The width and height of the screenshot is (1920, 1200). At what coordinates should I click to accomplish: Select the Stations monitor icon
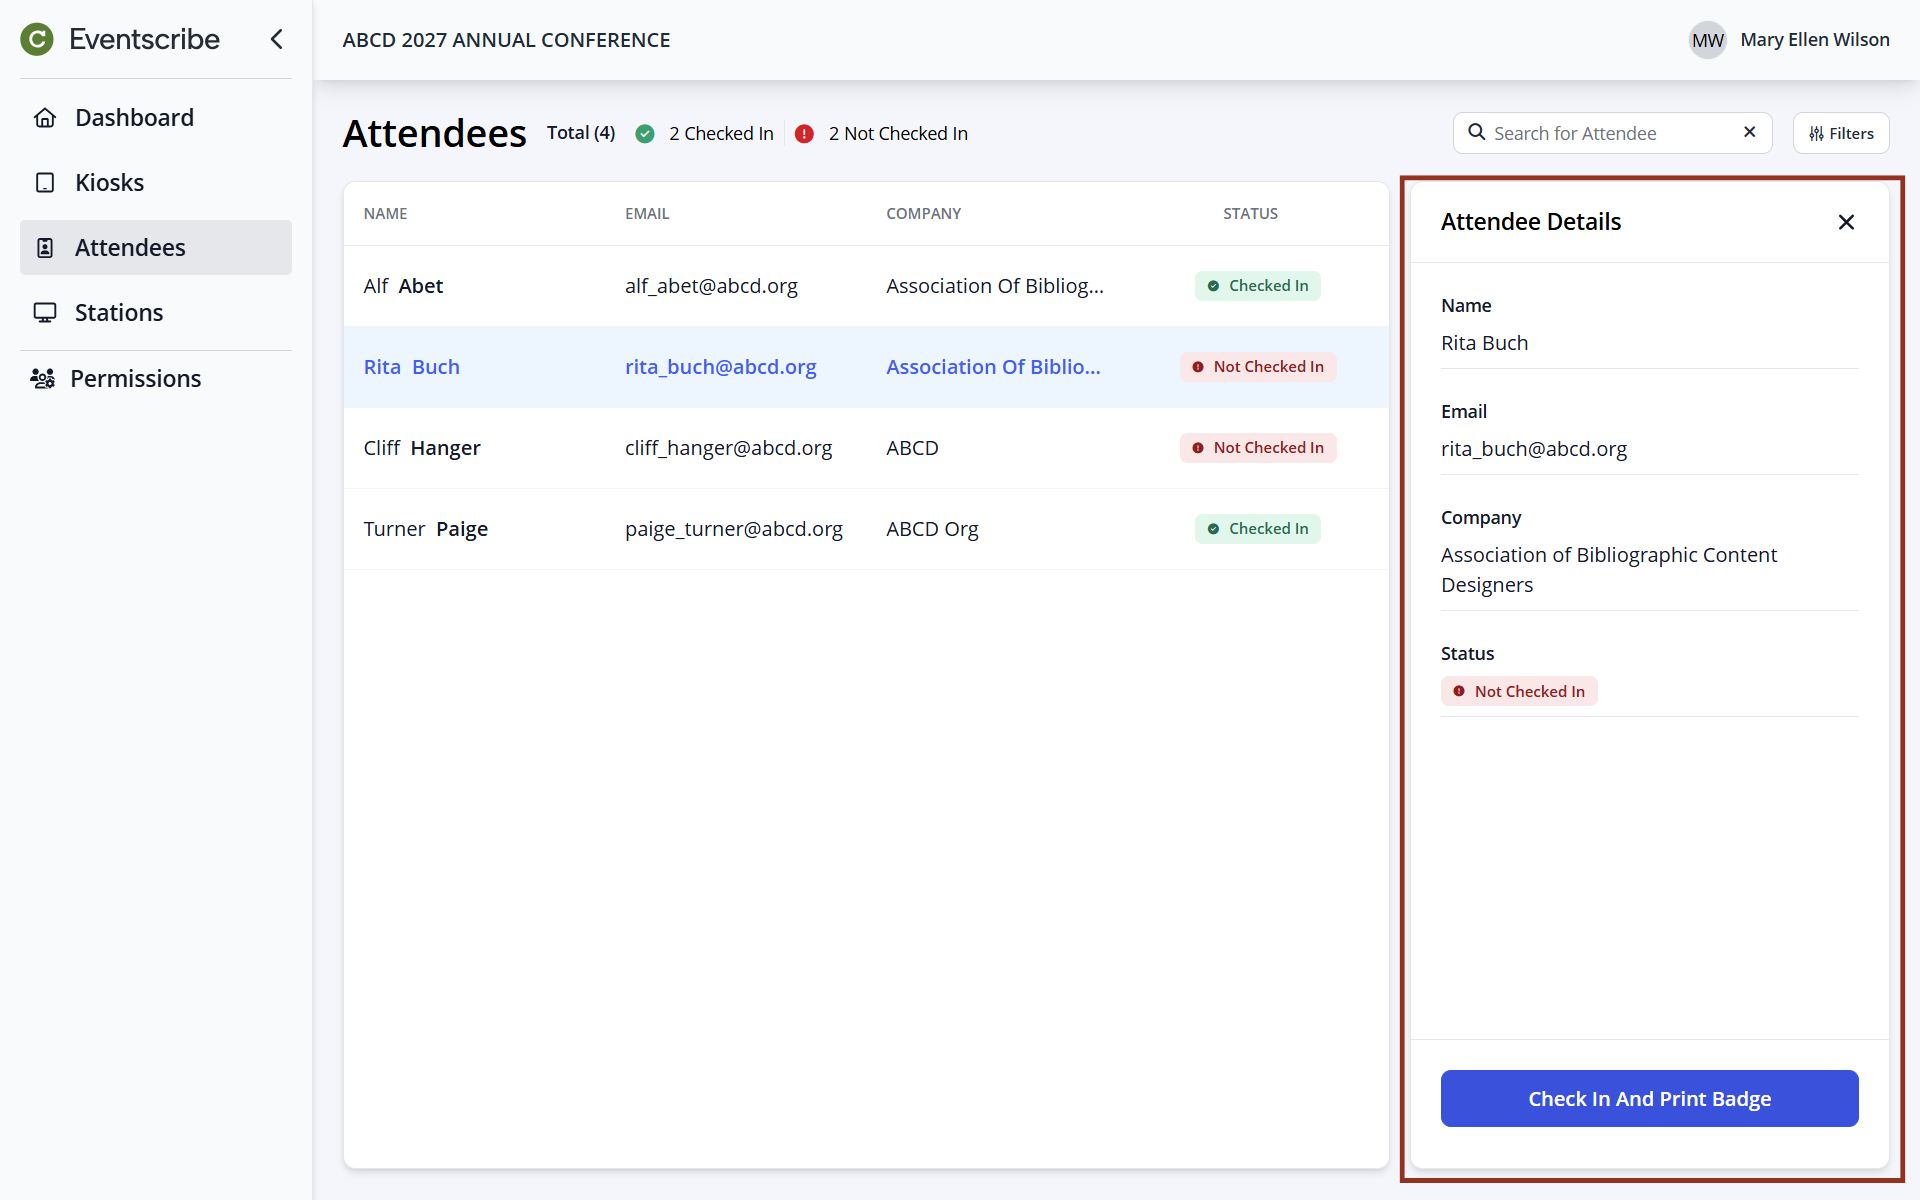(45, 313)
